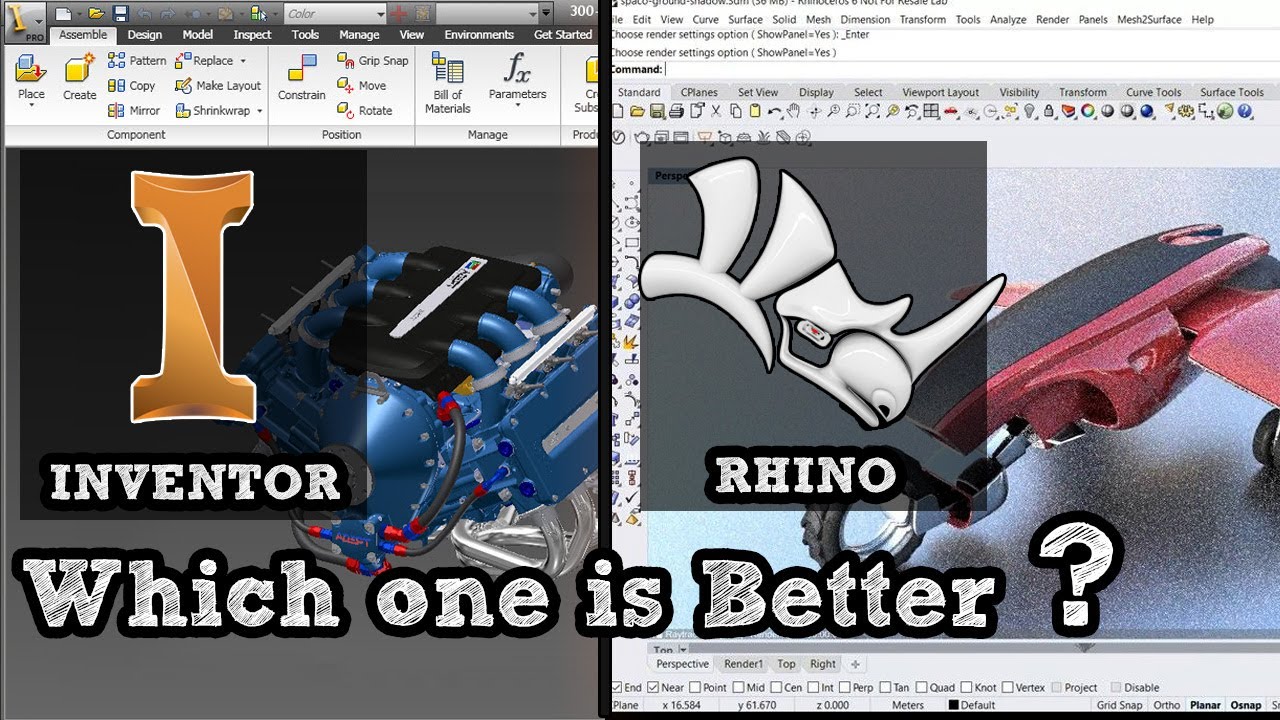The width and height of the screenshot is (1280, 720).
Task: Click Rhino Undo arrow icon
Action: pos(774,111)
